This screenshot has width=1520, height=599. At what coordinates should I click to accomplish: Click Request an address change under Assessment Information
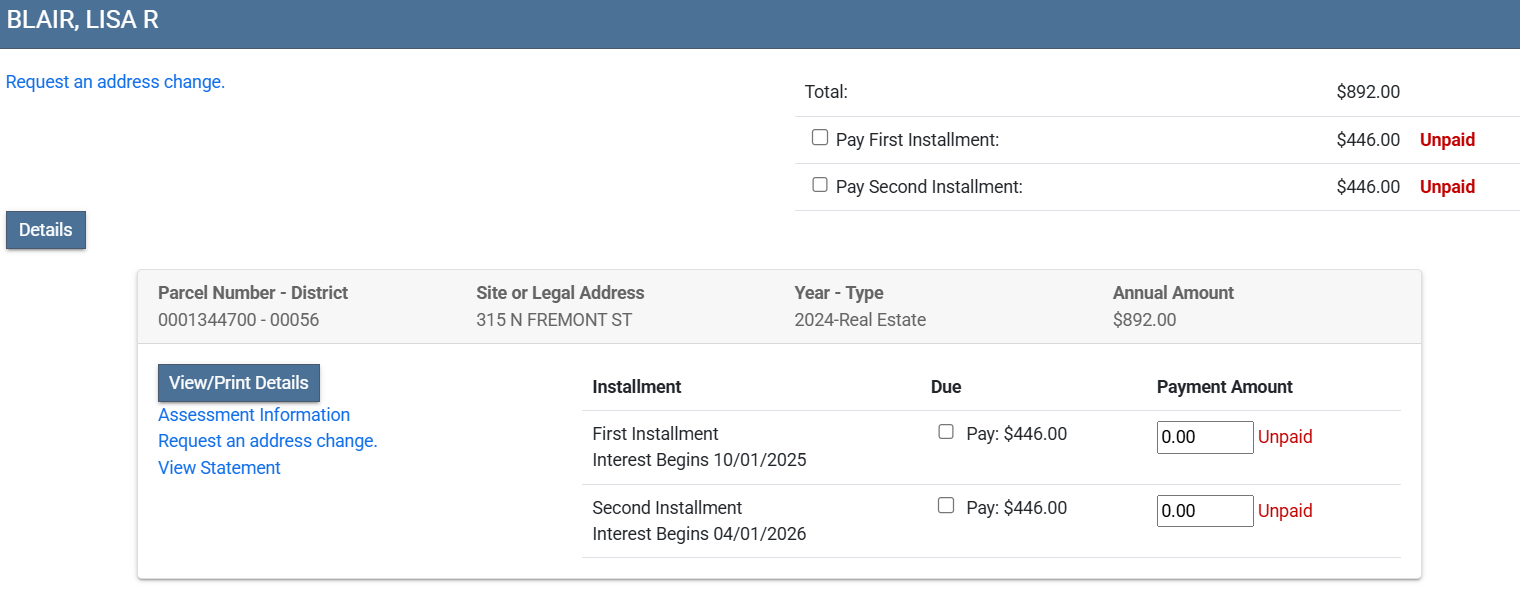click(x=268, y=441)
